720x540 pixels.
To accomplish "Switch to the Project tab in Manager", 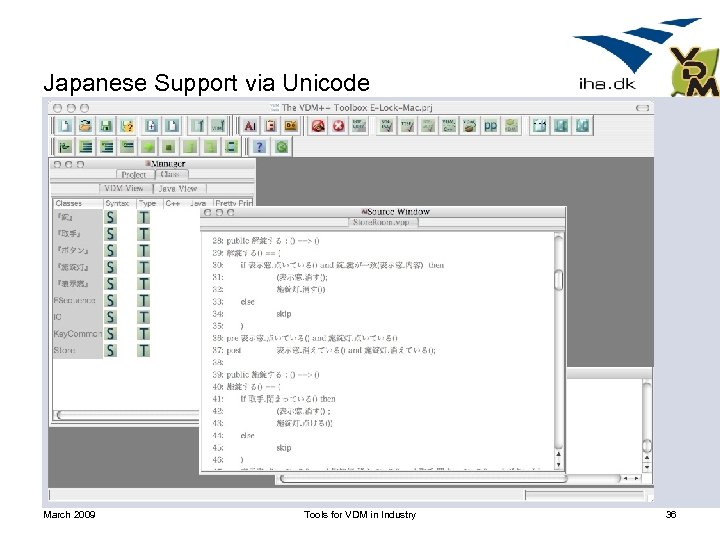I will coord(134,174).
